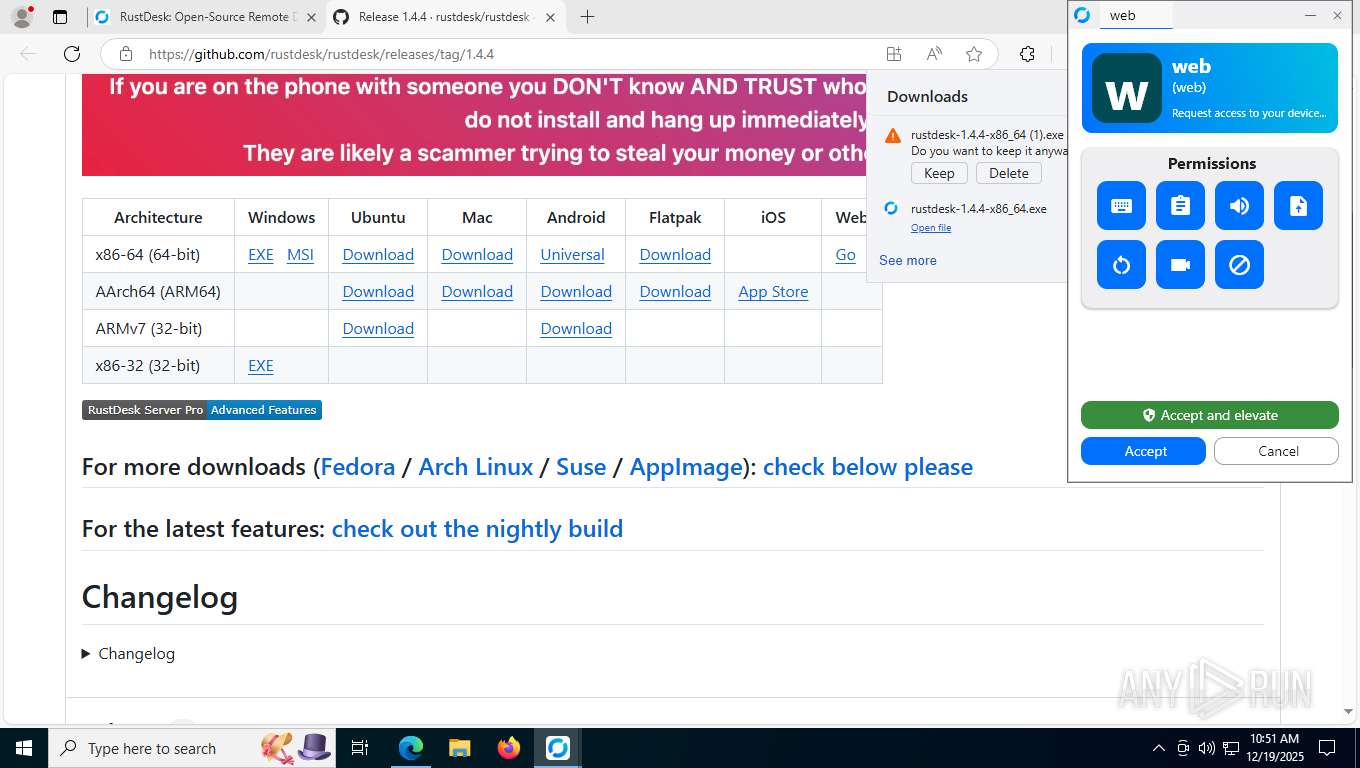Close the Release 1.4.4 GitHub tab
The width and height of the screenshot is (1360, 768).
550,17
